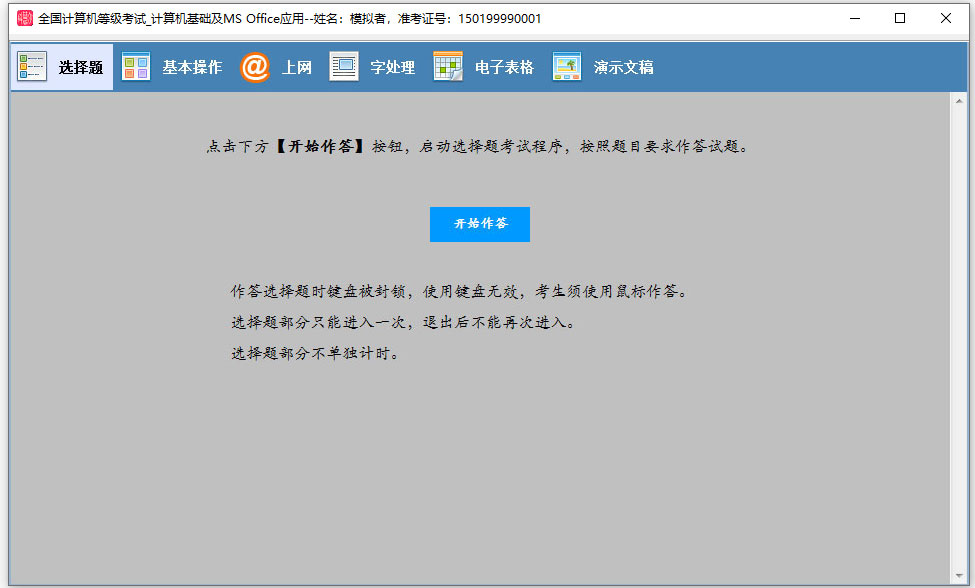Click the scrollbar up arrow
This screenshot has height=588, width=975.
(959, 101)
